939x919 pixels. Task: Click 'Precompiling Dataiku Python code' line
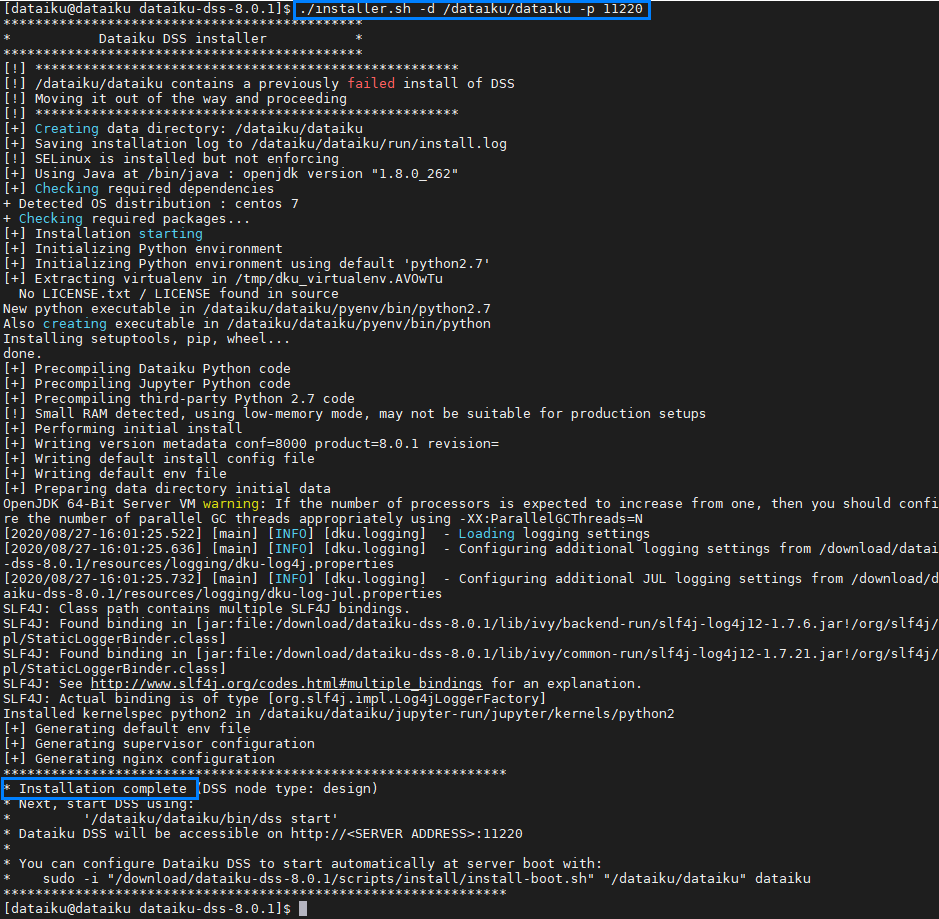[147, 368]
